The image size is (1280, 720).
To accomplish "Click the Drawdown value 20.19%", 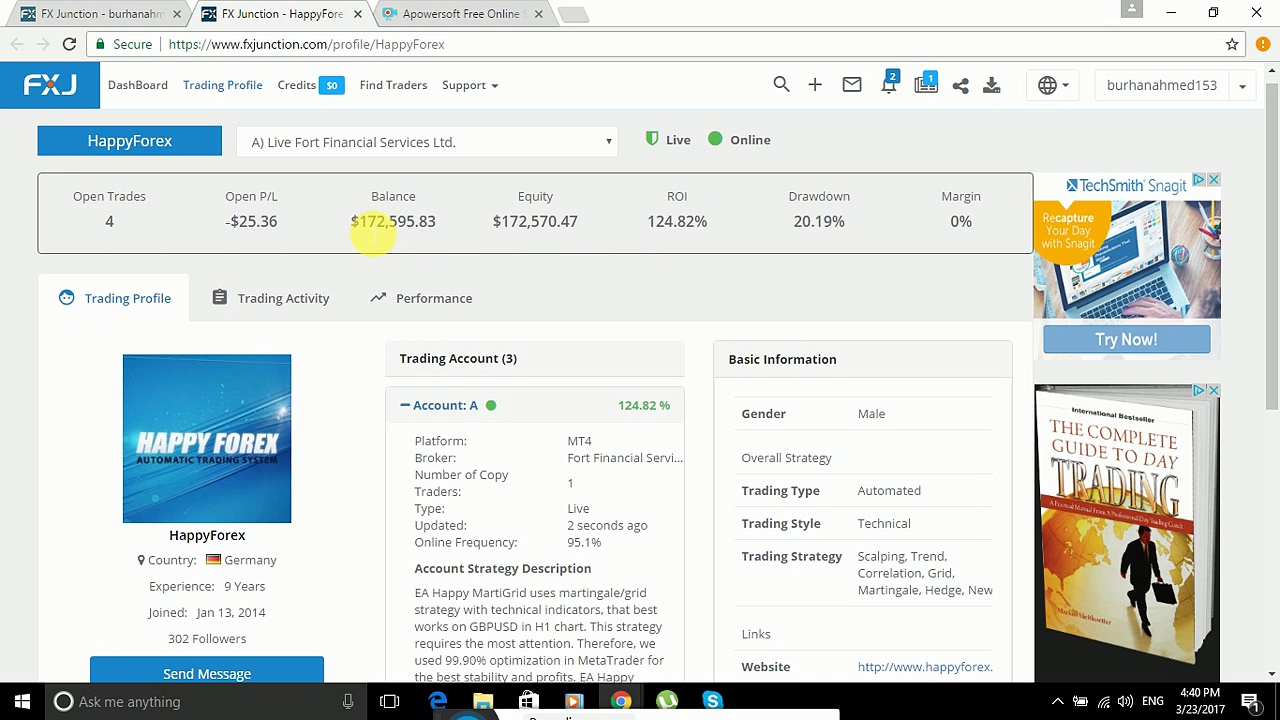I will click(x=819, y=221).
